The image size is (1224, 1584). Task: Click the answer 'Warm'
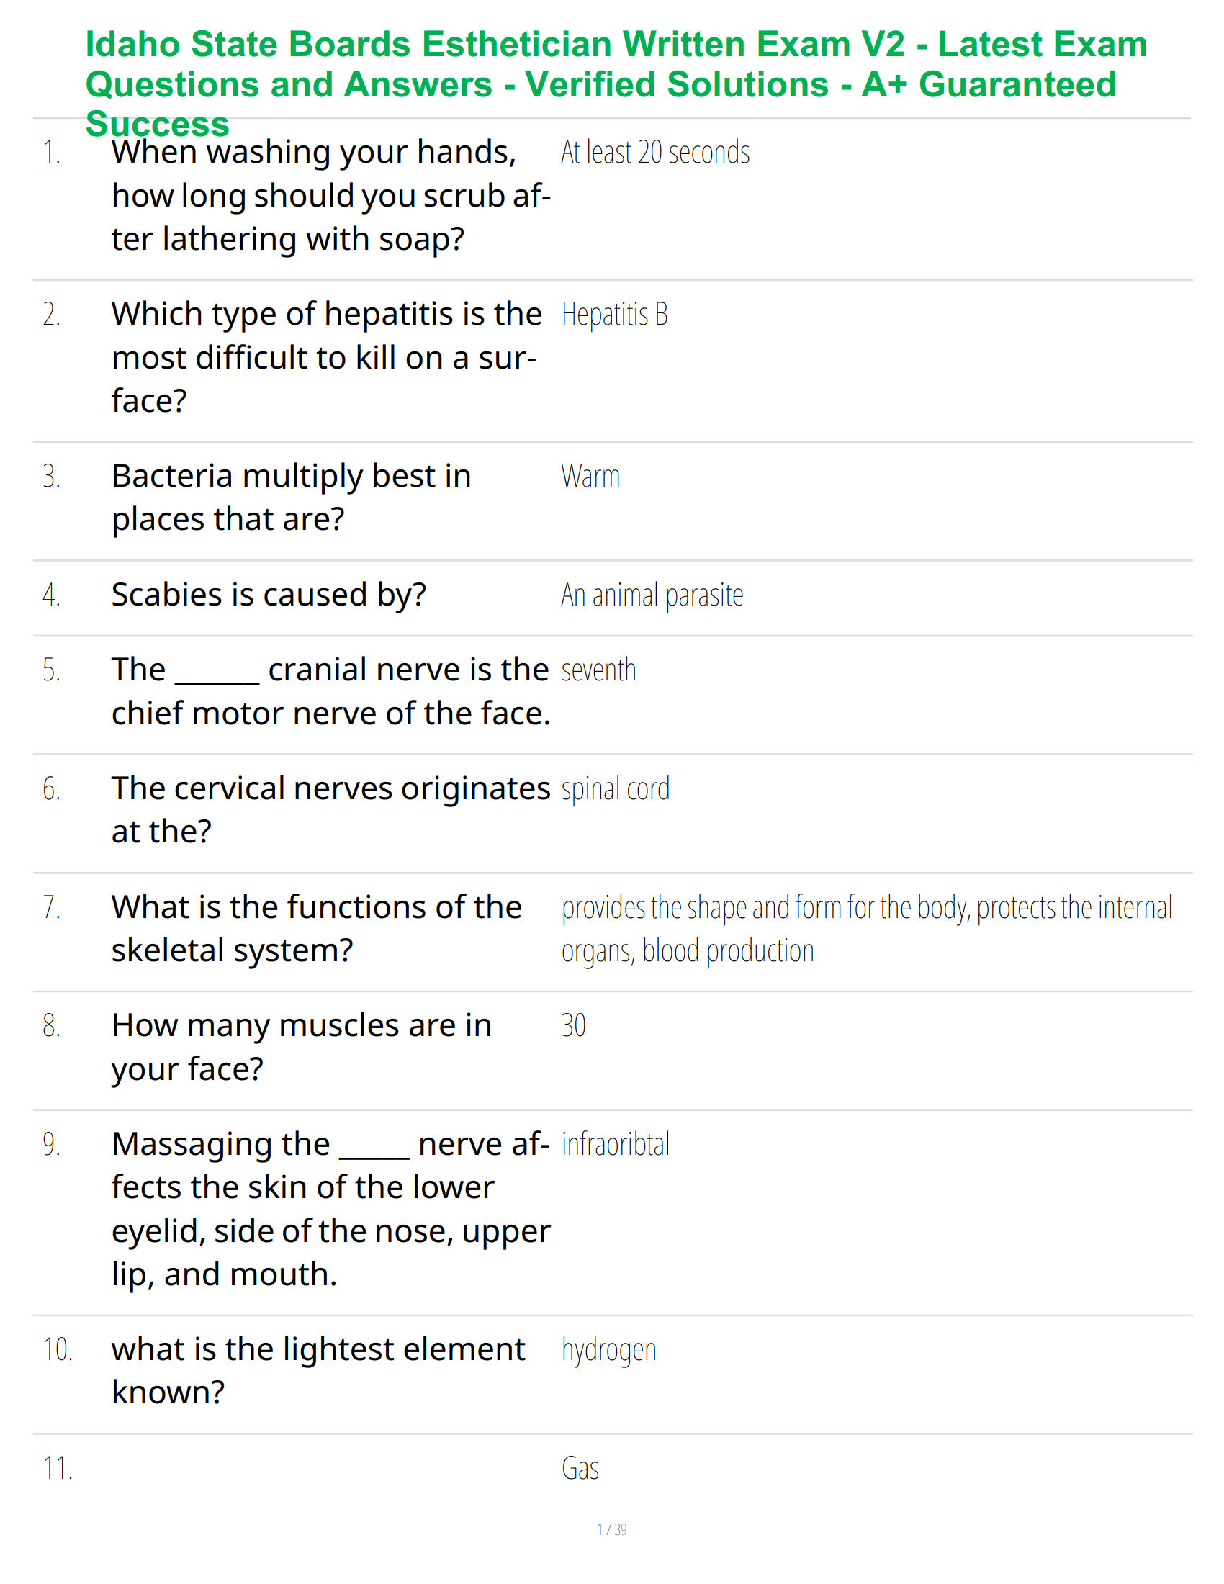click(590, 476)
